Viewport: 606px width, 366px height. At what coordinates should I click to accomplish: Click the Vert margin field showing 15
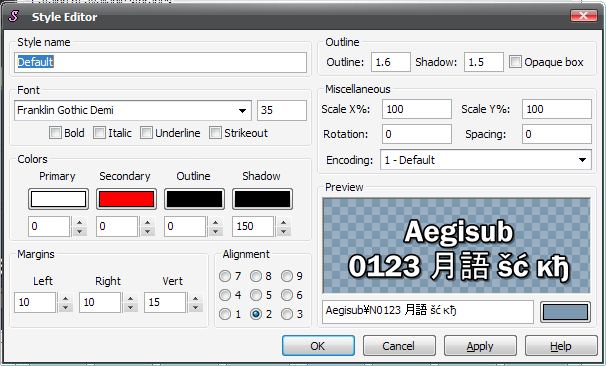[165, 303]
